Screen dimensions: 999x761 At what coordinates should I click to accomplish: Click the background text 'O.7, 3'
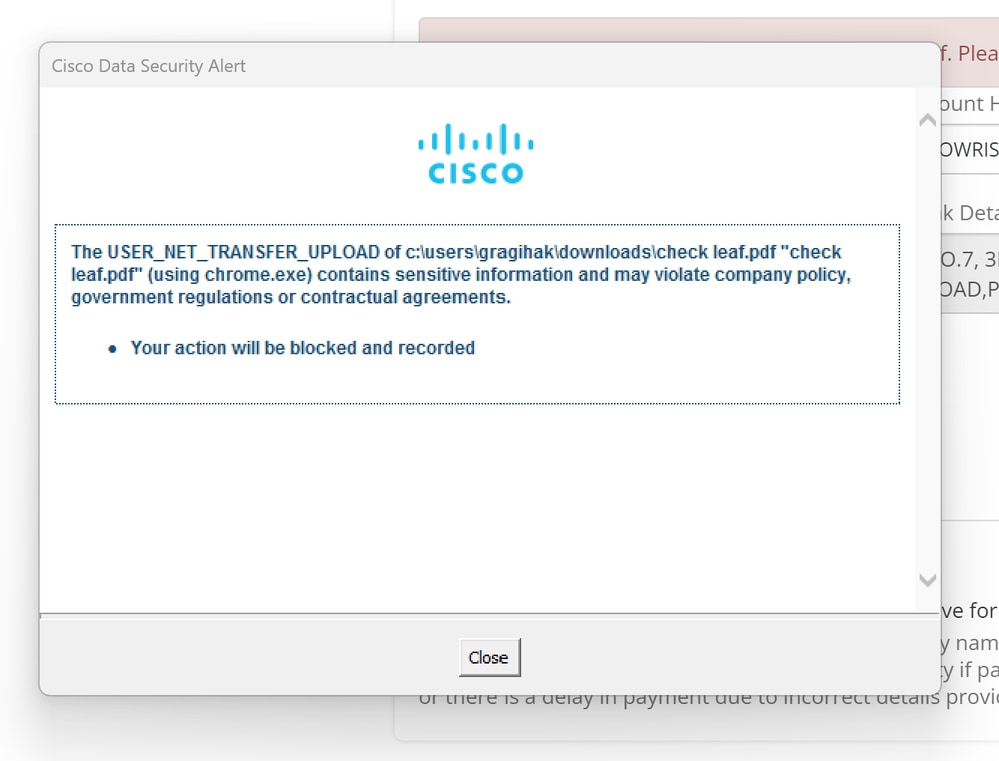tap(969, 259)
